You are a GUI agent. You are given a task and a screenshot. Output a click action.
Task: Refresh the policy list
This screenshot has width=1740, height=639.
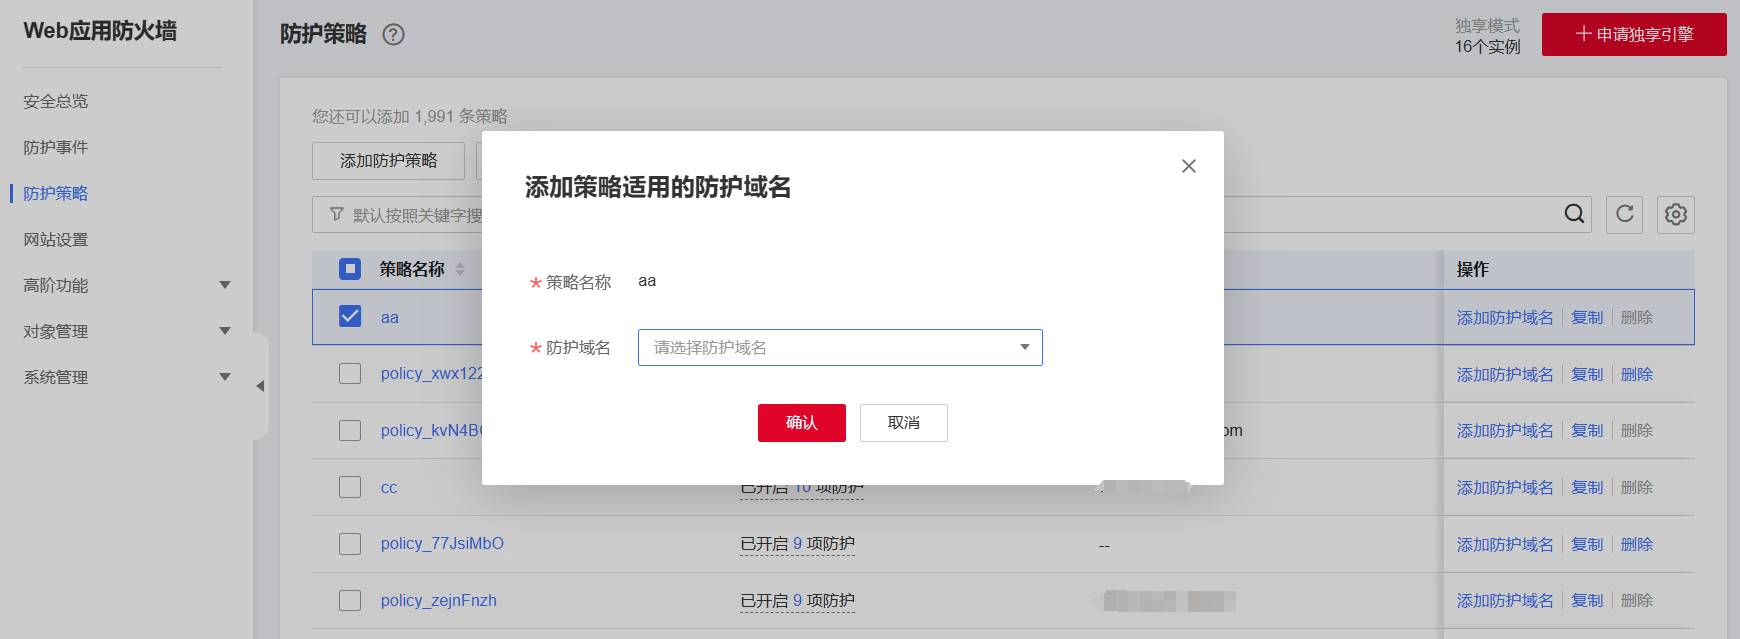1624,214
